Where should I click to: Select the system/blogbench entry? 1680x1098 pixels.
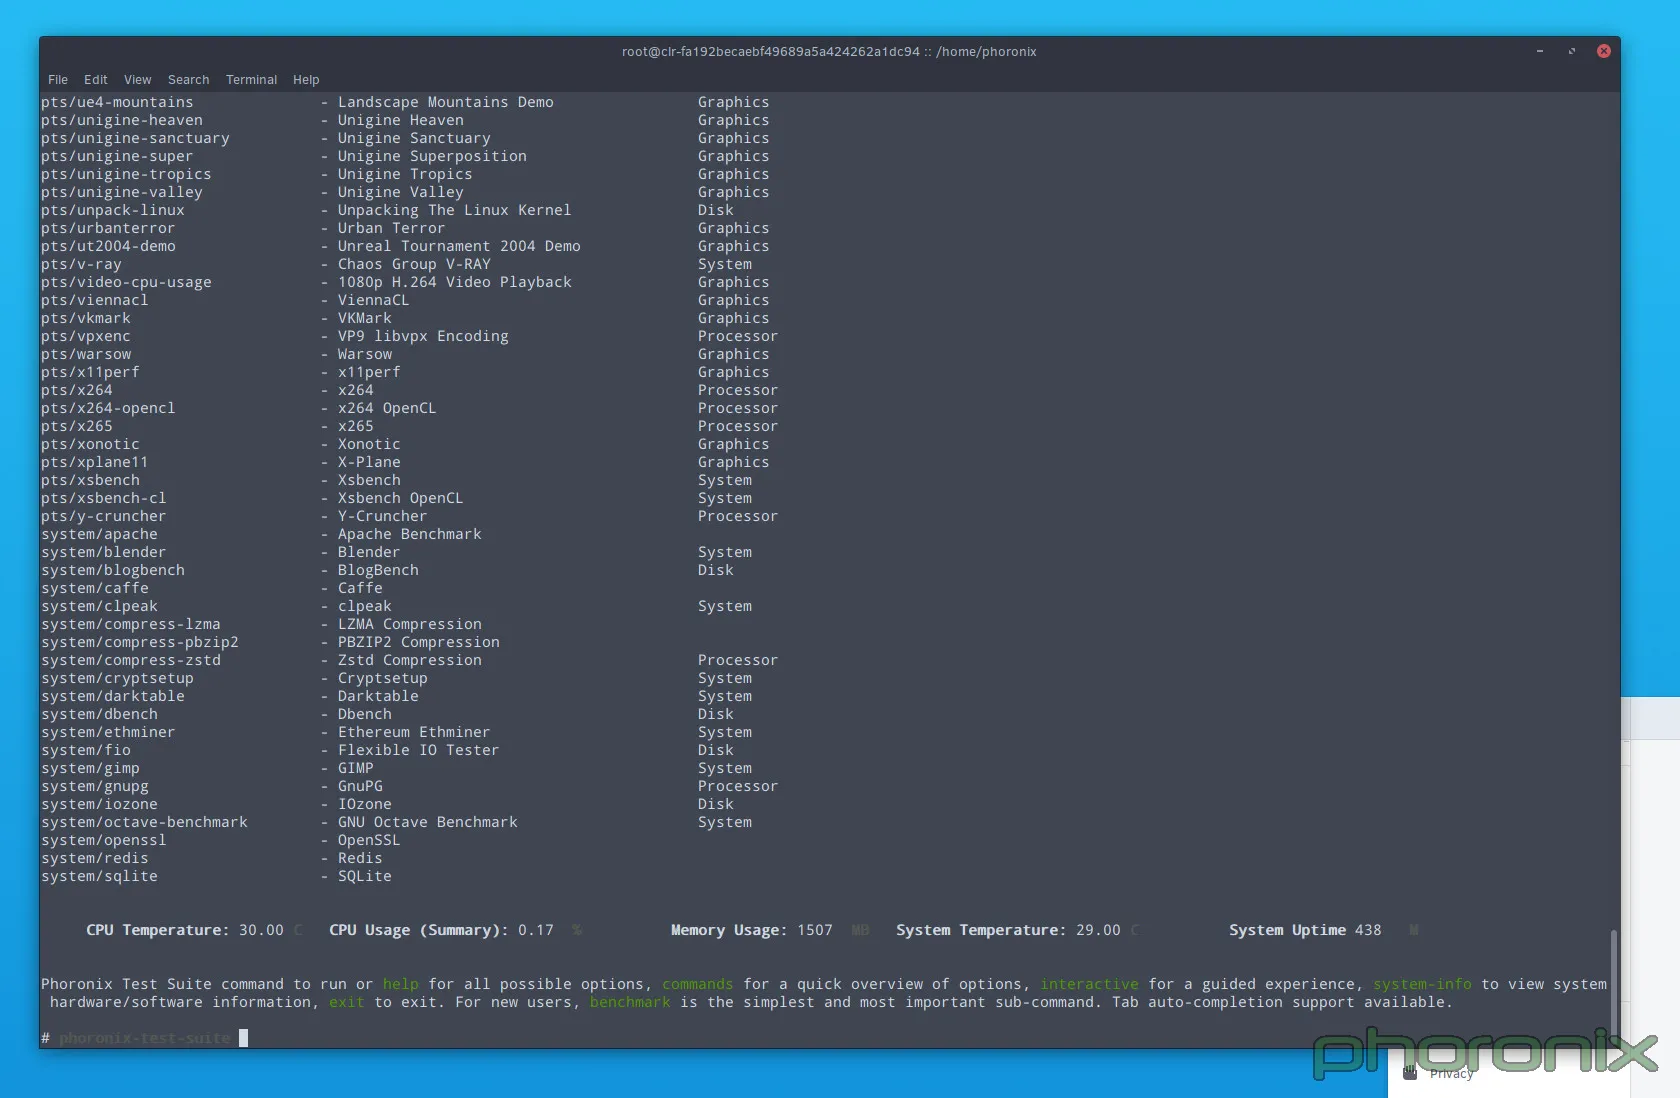[113, 570]
